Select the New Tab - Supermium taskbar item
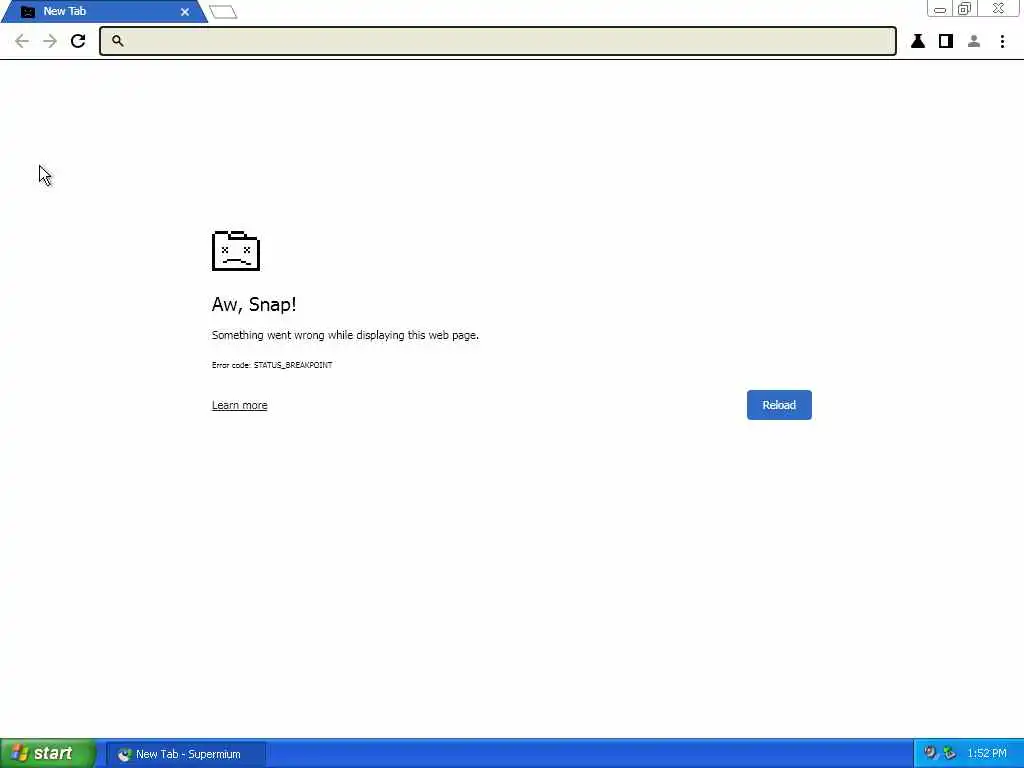The image size is (1024, 768). coord(186,754)
